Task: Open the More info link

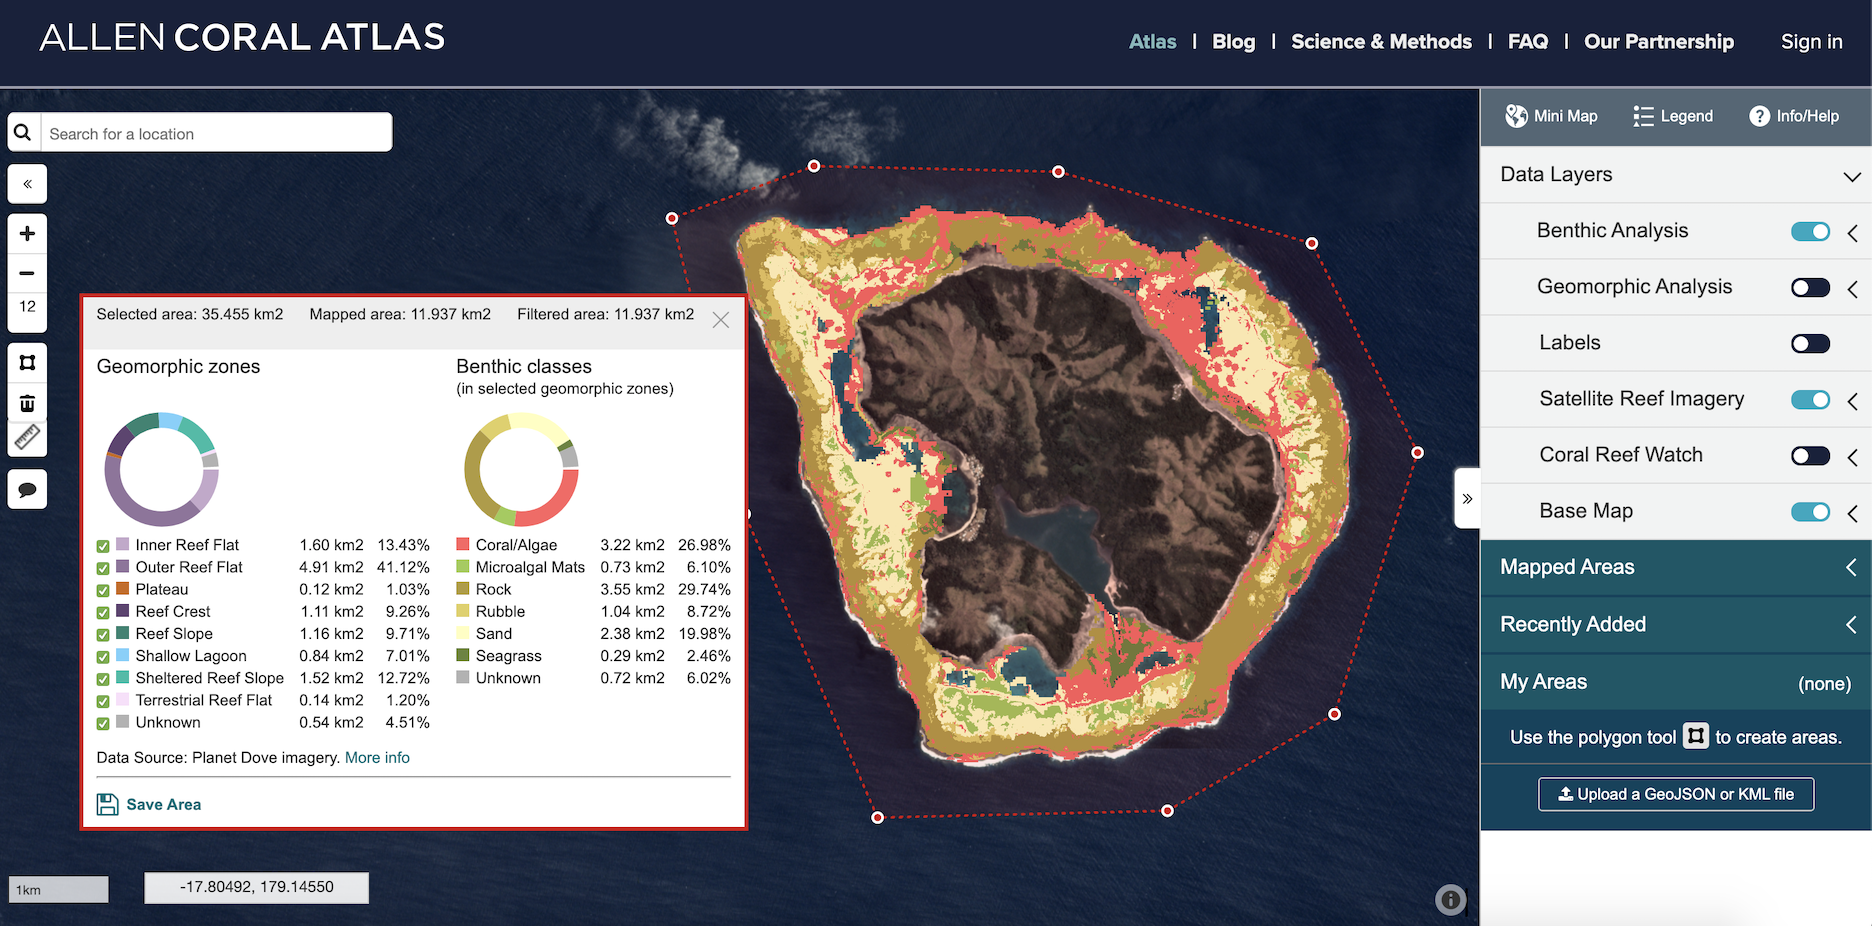Action: 377,757
